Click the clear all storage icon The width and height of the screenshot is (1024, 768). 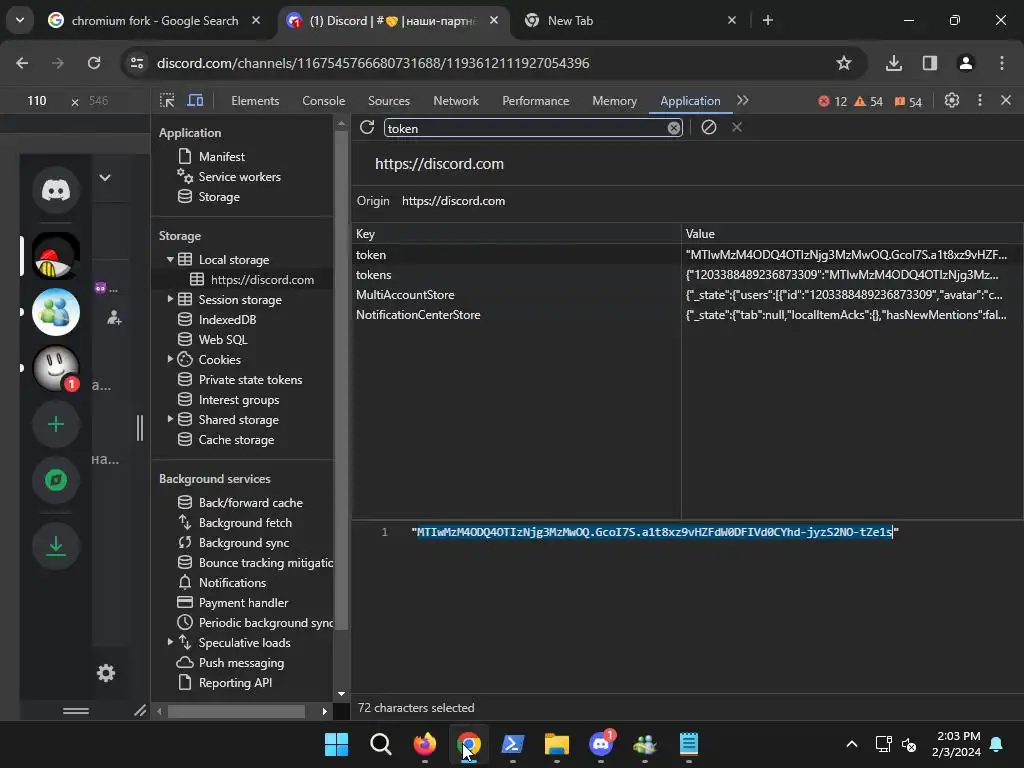point(709,127)
